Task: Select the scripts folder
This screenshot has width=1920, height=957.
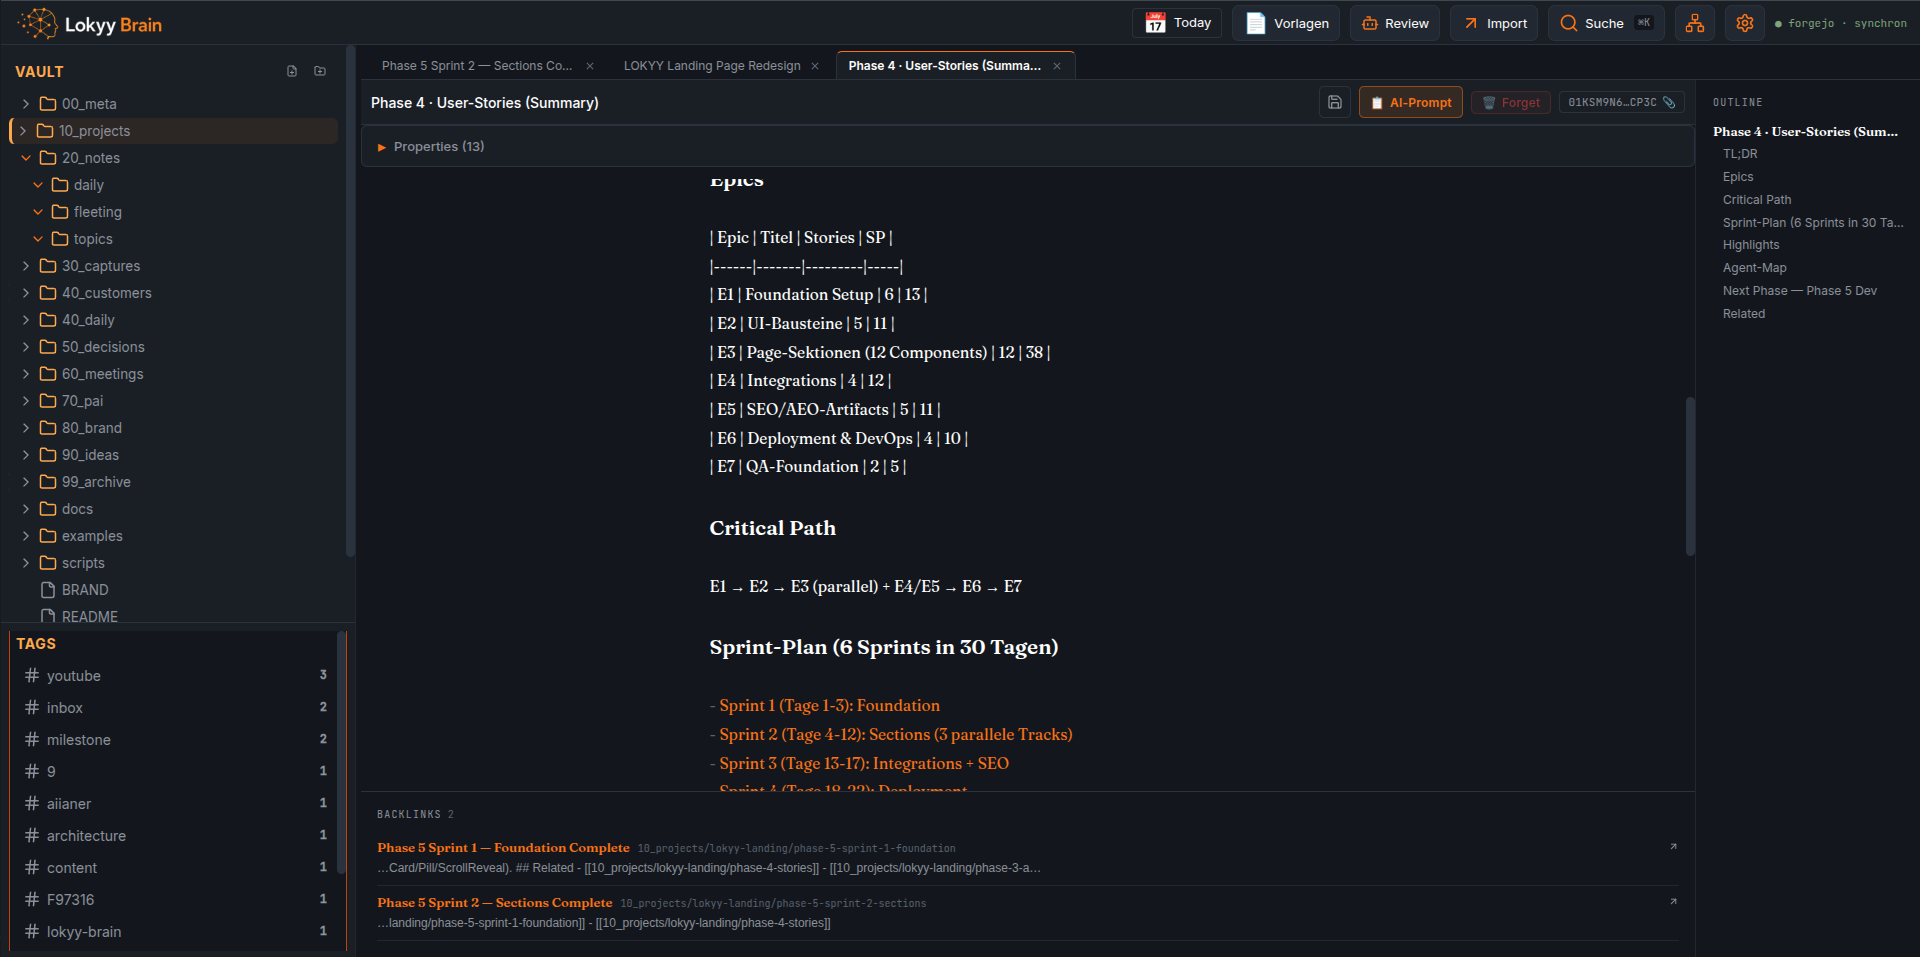Action: pos(174,563)
